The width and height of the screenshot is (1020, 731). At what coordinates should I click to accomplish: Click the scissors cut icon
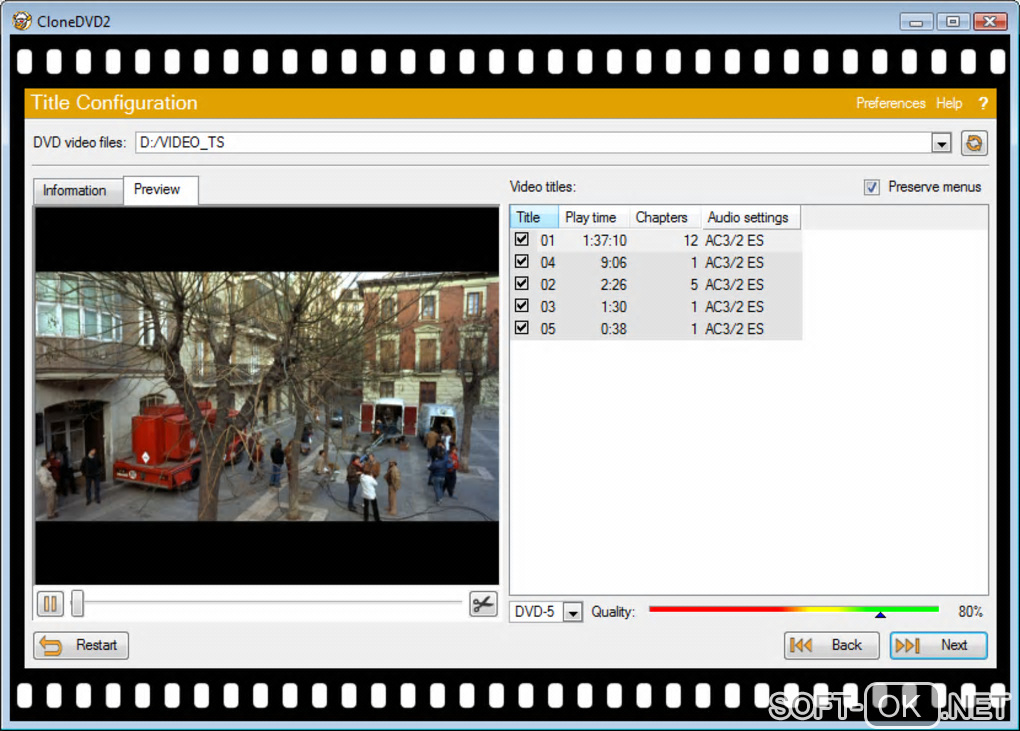point(483,604)
